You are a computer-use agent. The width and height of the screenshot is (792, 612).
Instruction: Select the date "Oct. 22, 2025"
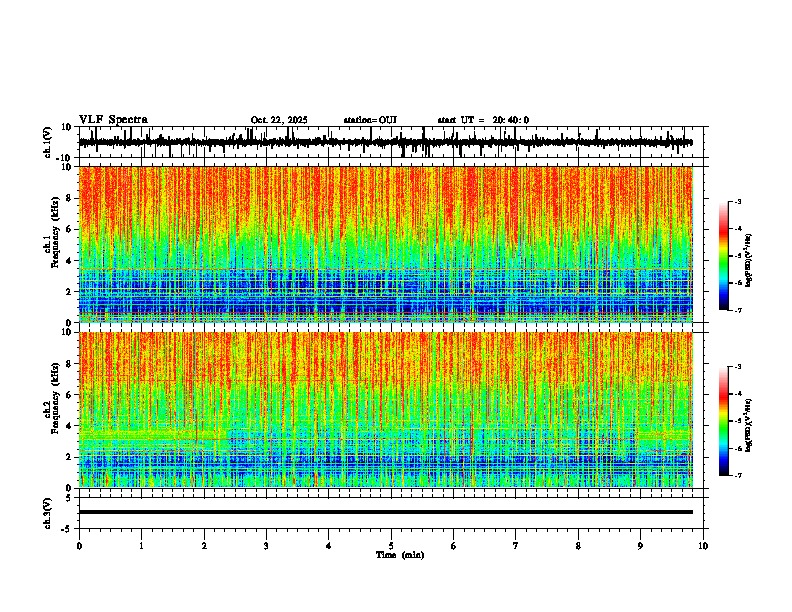point(279,120)
